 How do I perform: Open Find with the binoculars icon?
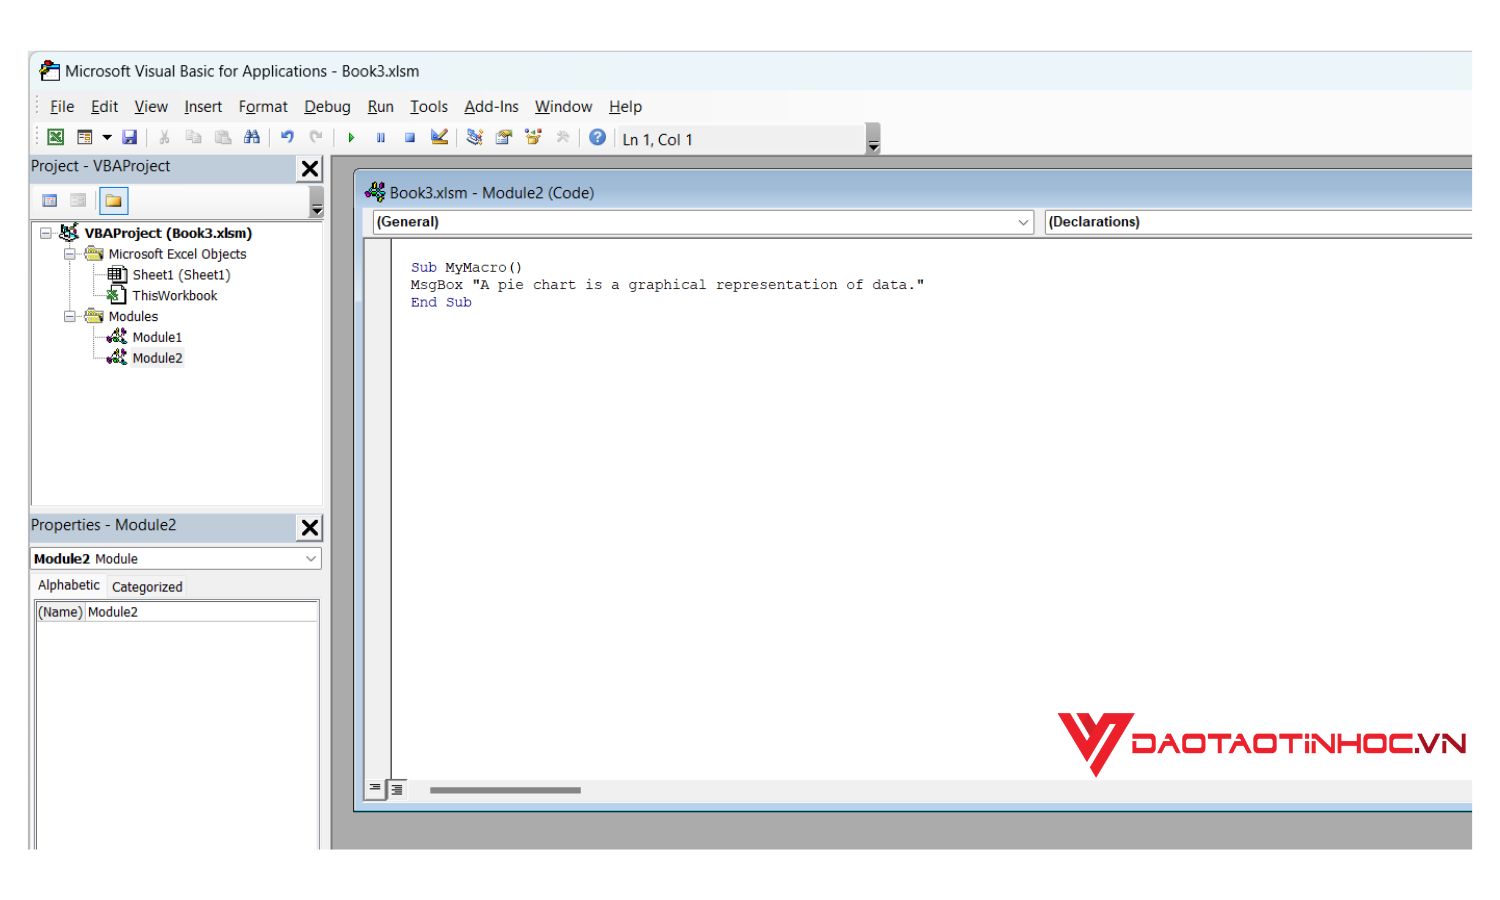click(x=252, y=137)
